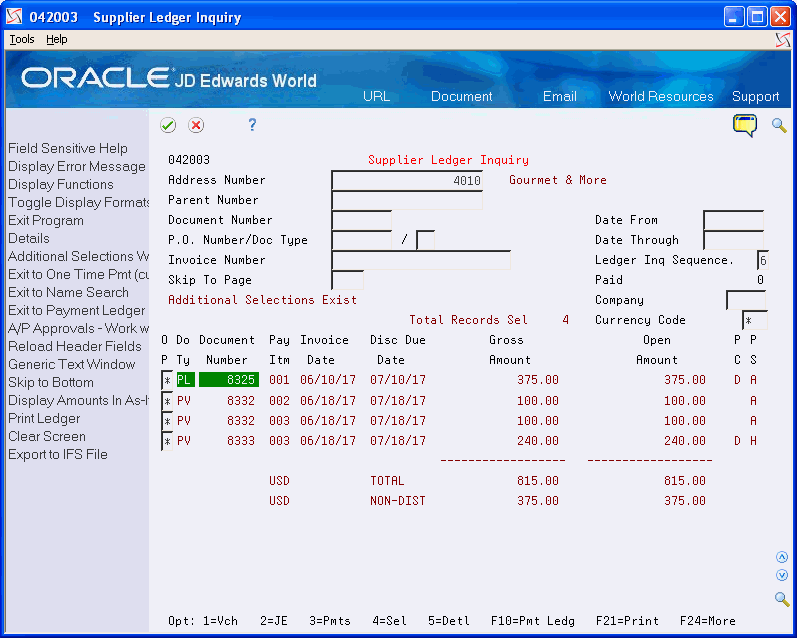
Task: Click the F24=More function key text
Action: (708, 621)
